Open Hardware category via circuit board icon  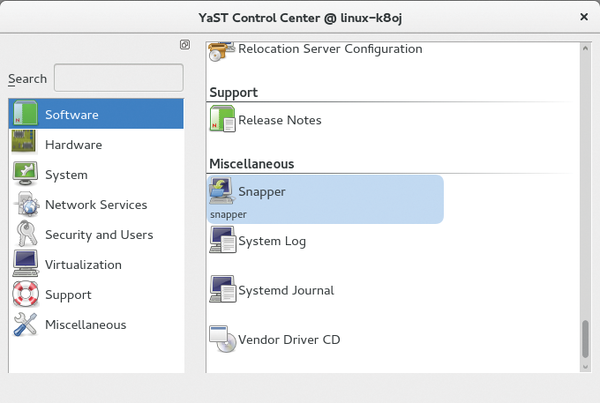(x=24, y=141)
